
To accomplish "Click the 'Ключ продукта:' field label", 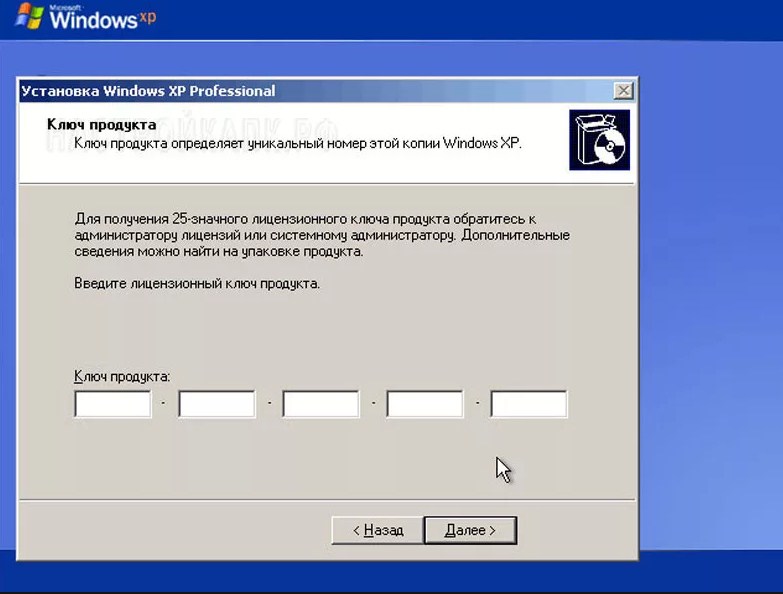I will click(x=122, y=376).
